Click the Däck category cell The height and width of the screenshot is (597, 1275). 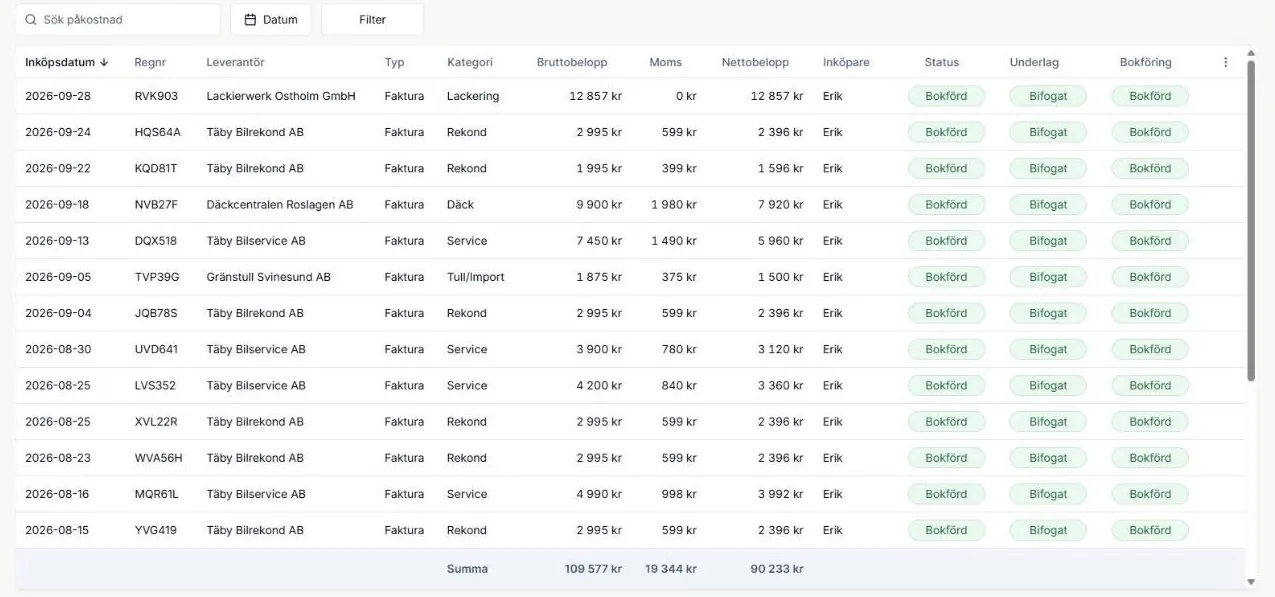click(x=461, y=205)
